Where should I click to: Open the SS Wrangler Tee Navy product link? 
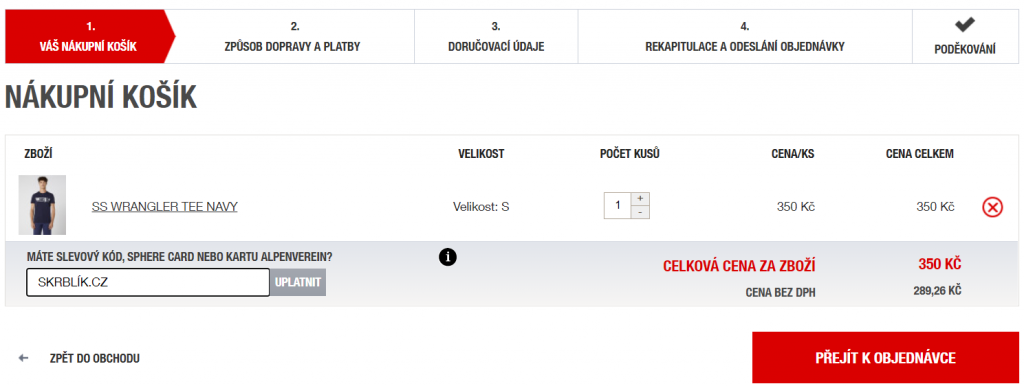tap(165, 207)
